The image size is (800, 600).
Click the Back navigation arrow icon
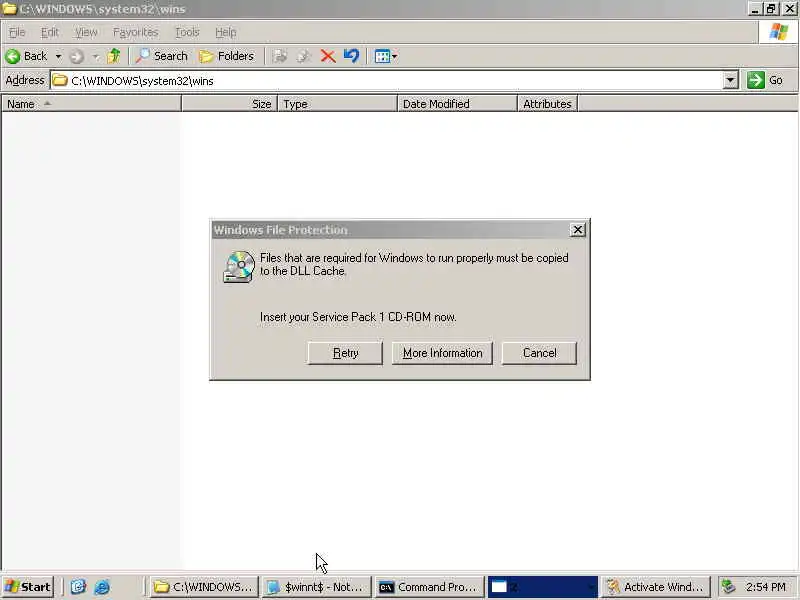13,56
